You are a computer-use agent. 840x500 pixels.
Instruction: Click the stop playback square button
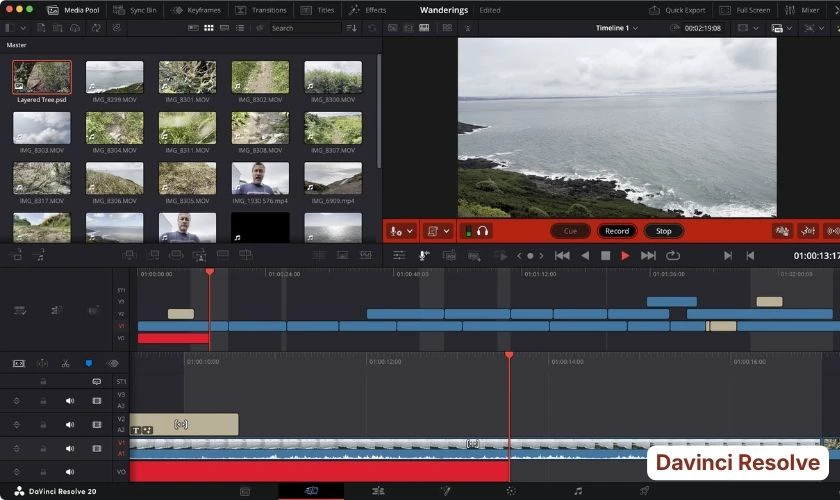click(x=605, y=256)
